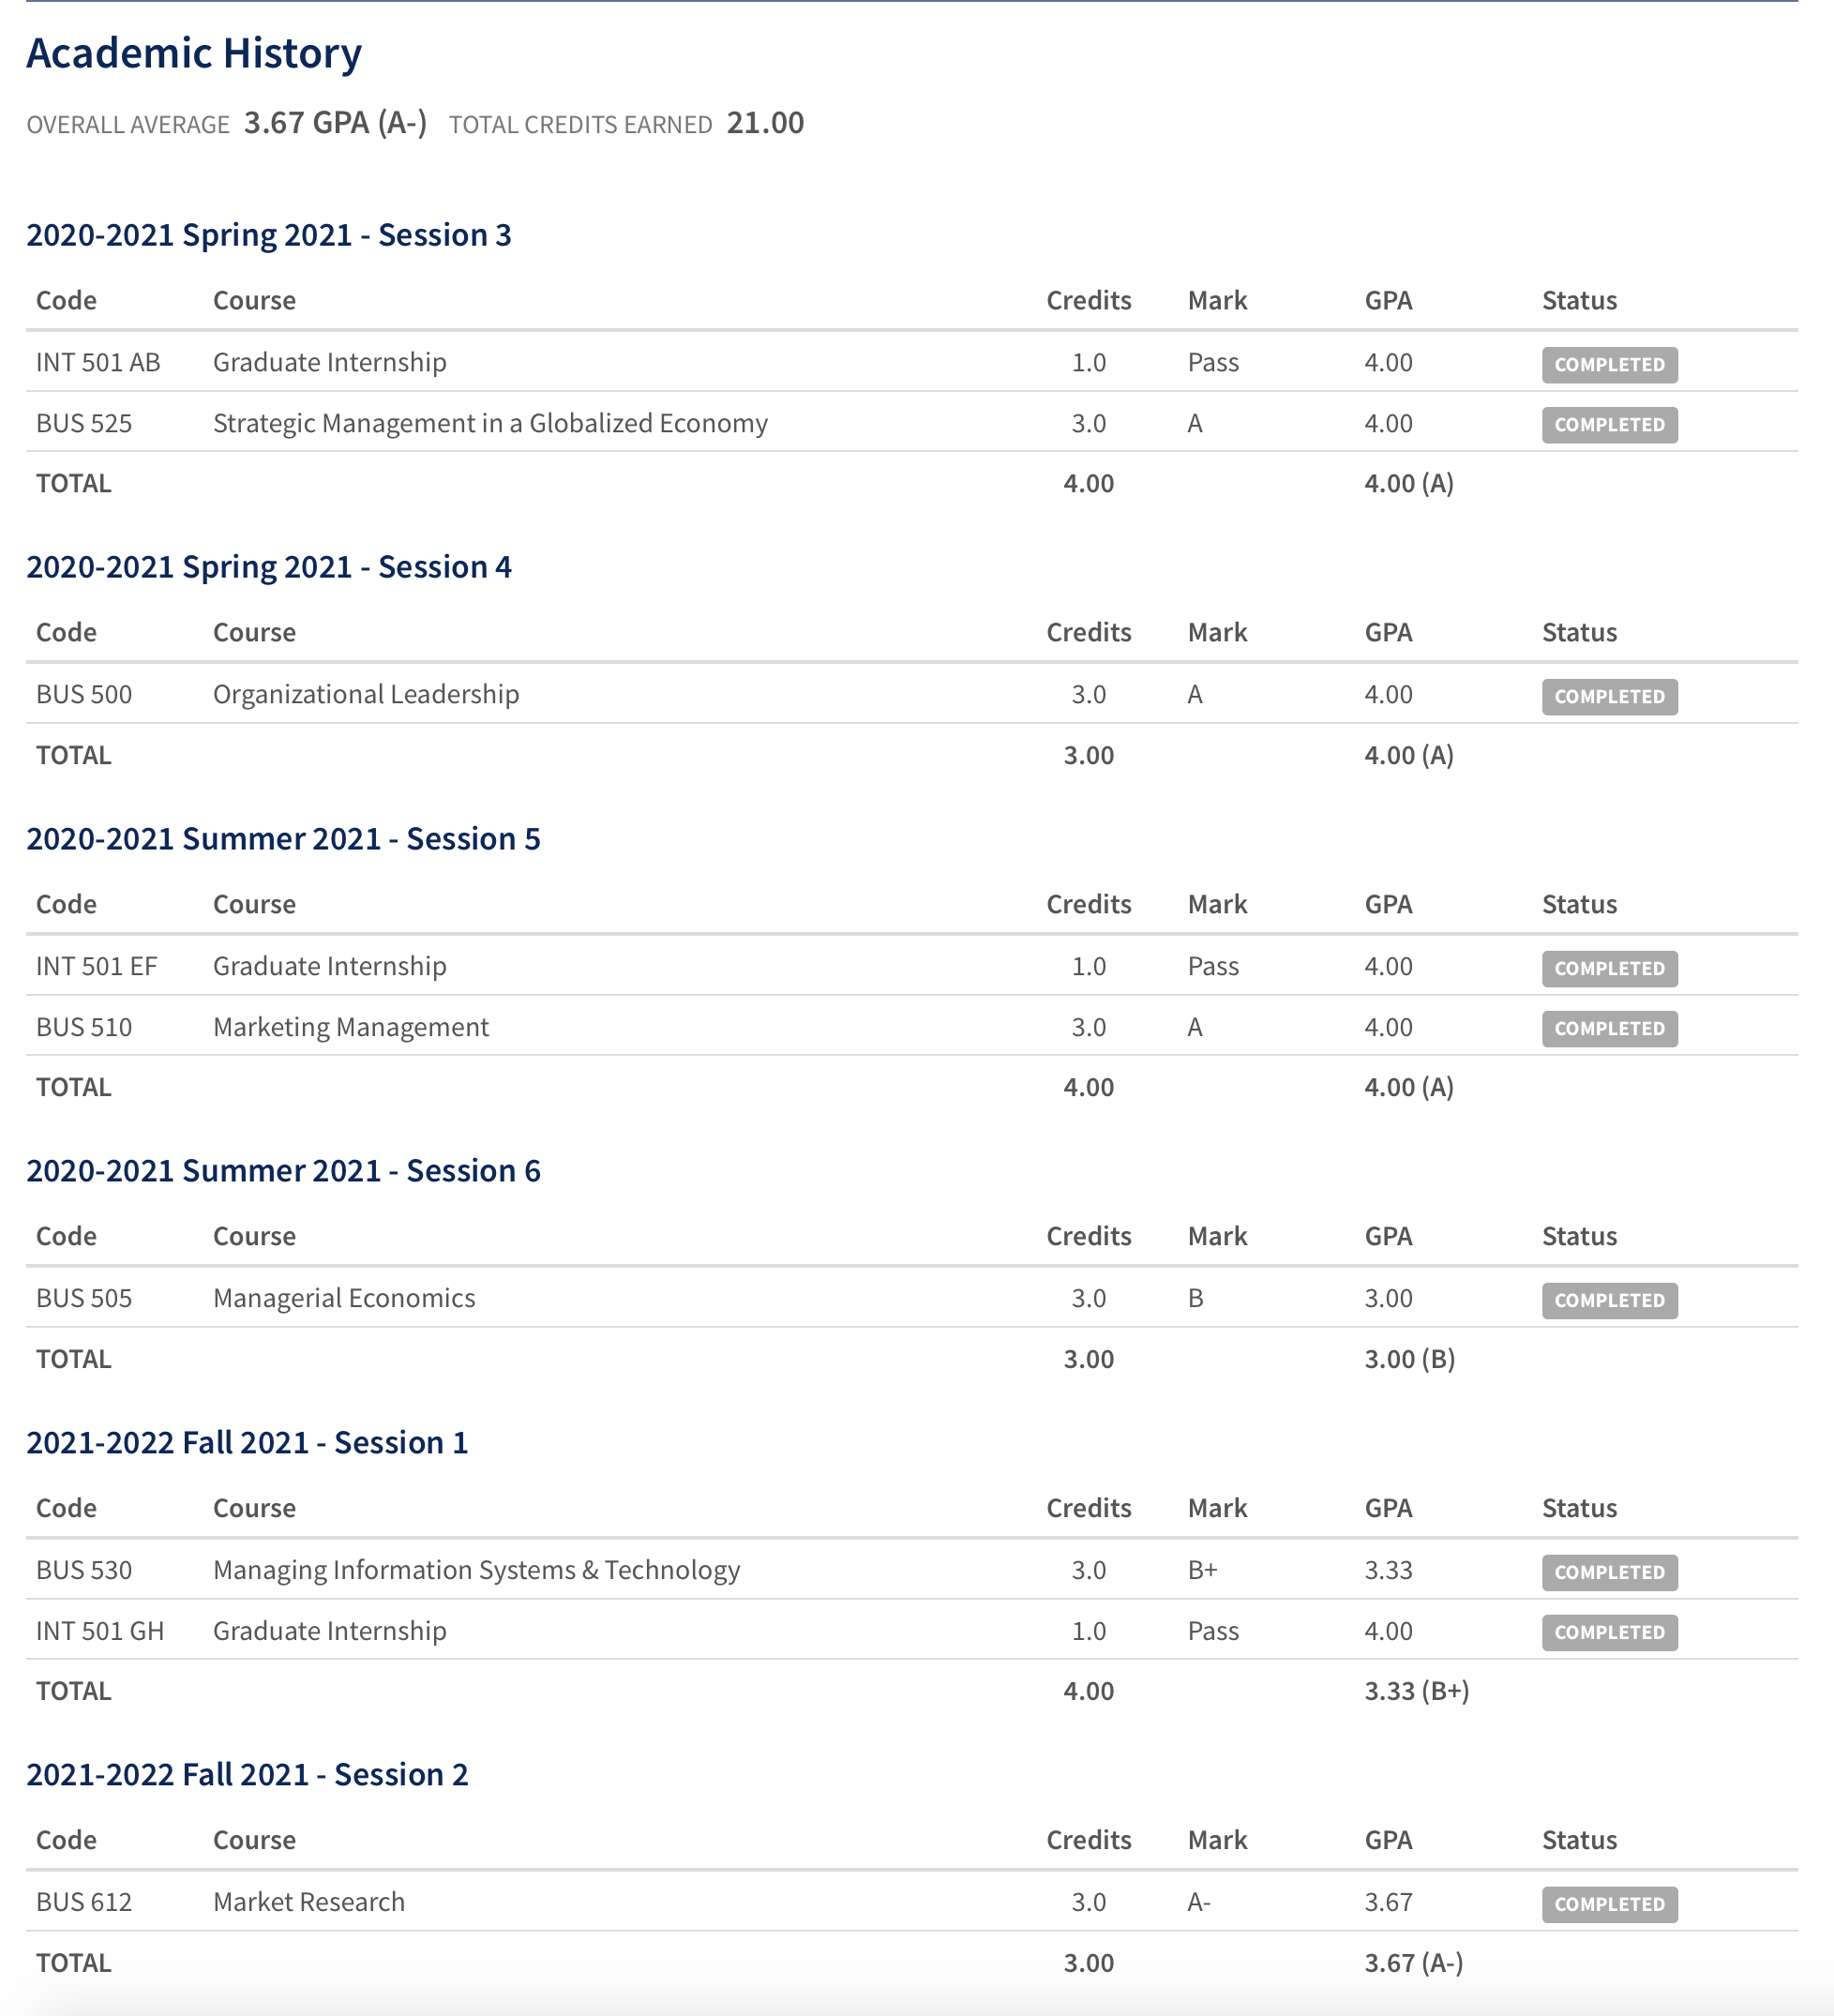The height and width of the screenshot is (2016, 1834).
Task: Select the Spring 2021 - Session 3 heading
Action: click(x=269, y=235)
